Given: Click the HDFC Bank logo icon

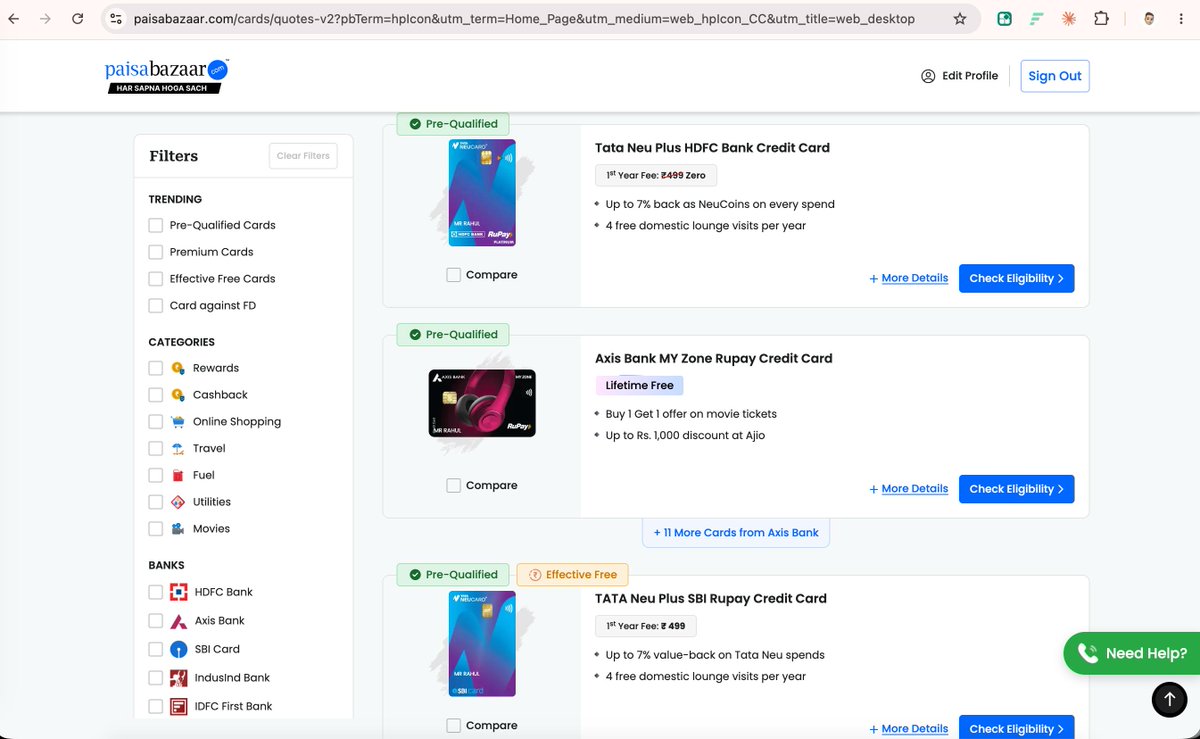Looking at the screenshot, I should tap(178, 592).
